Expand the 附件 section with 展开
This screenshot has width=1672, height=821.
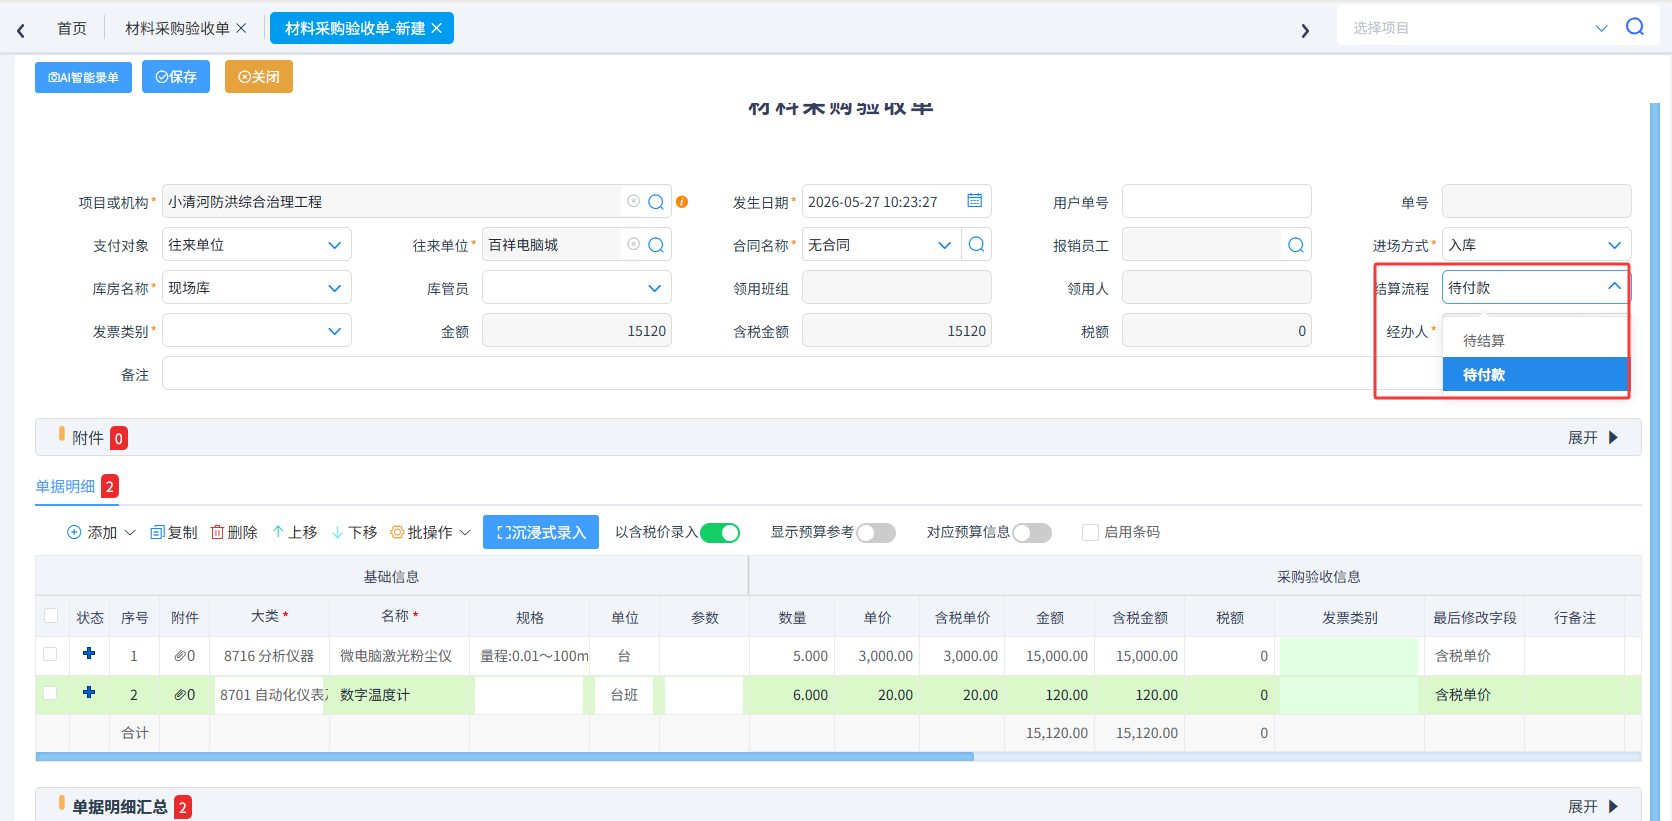[x=1593, y=438]
